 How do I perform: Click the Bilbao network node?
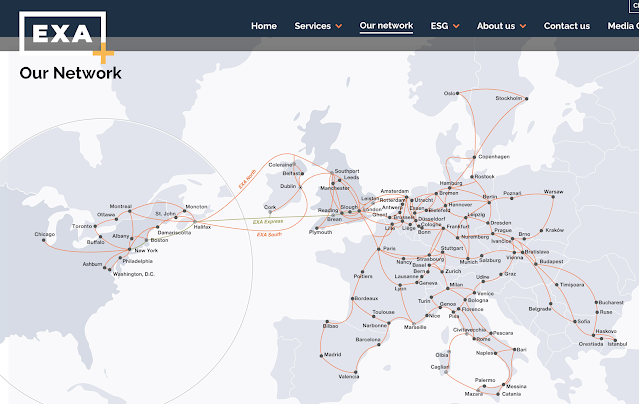click(x=327, y=322)
